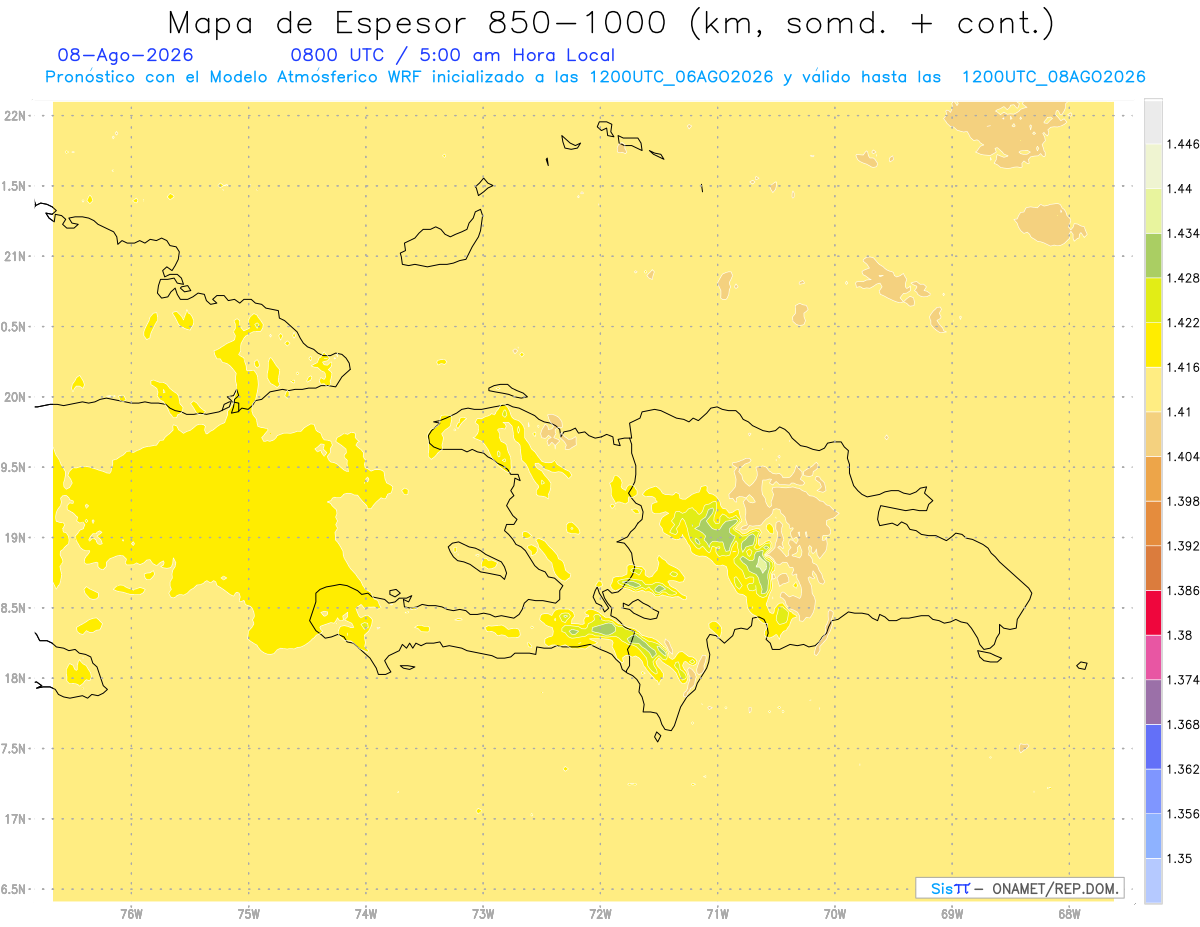
Task: Click the legend value '1.404'
Action: pyautogui.click(x=1182, y=456)
